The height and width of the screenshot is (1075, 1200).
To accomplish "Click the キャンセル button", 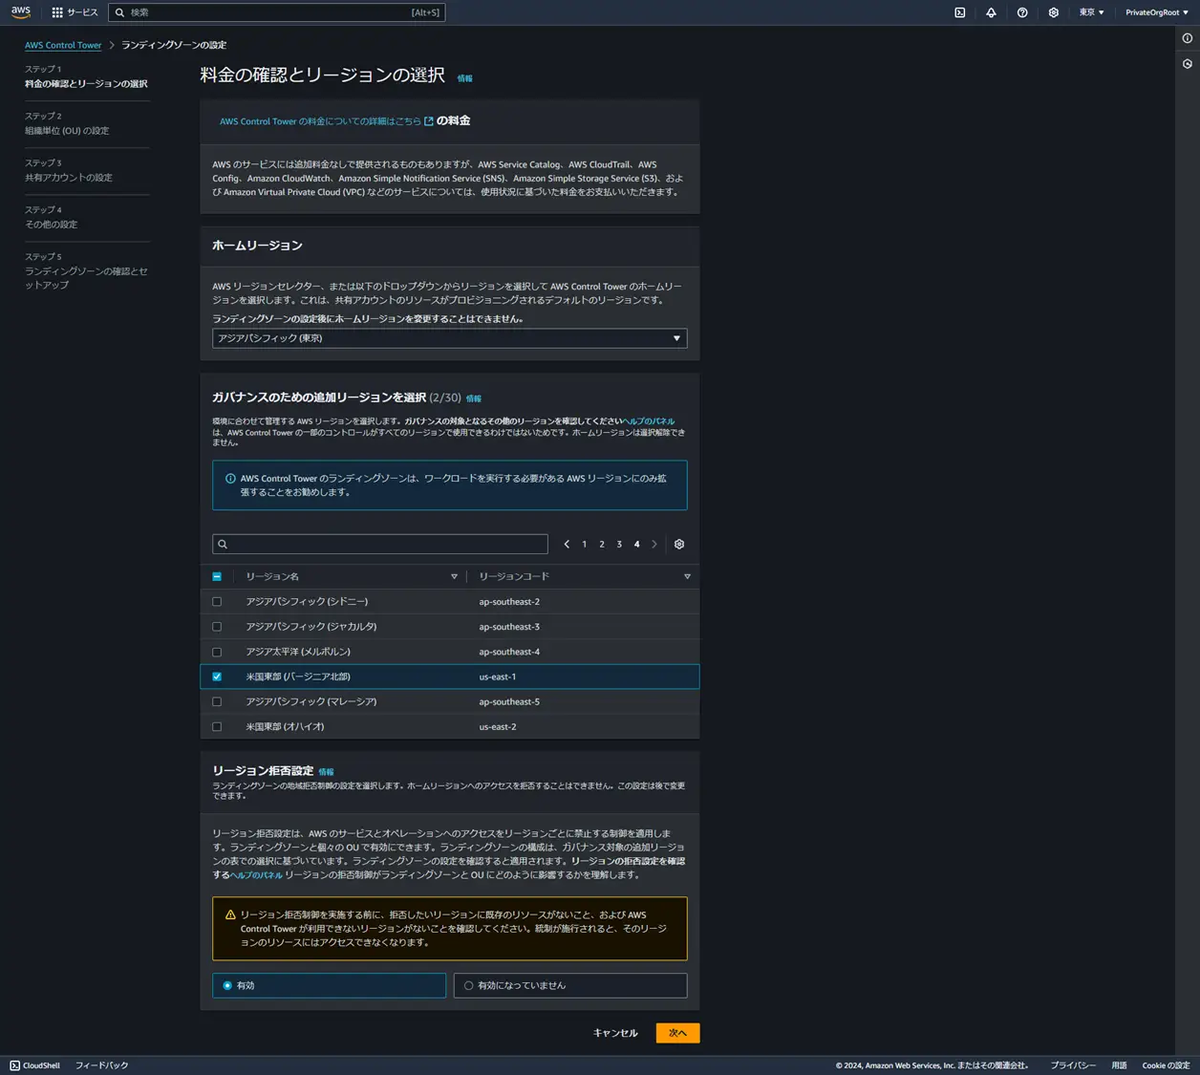I will click(615, 1033).
